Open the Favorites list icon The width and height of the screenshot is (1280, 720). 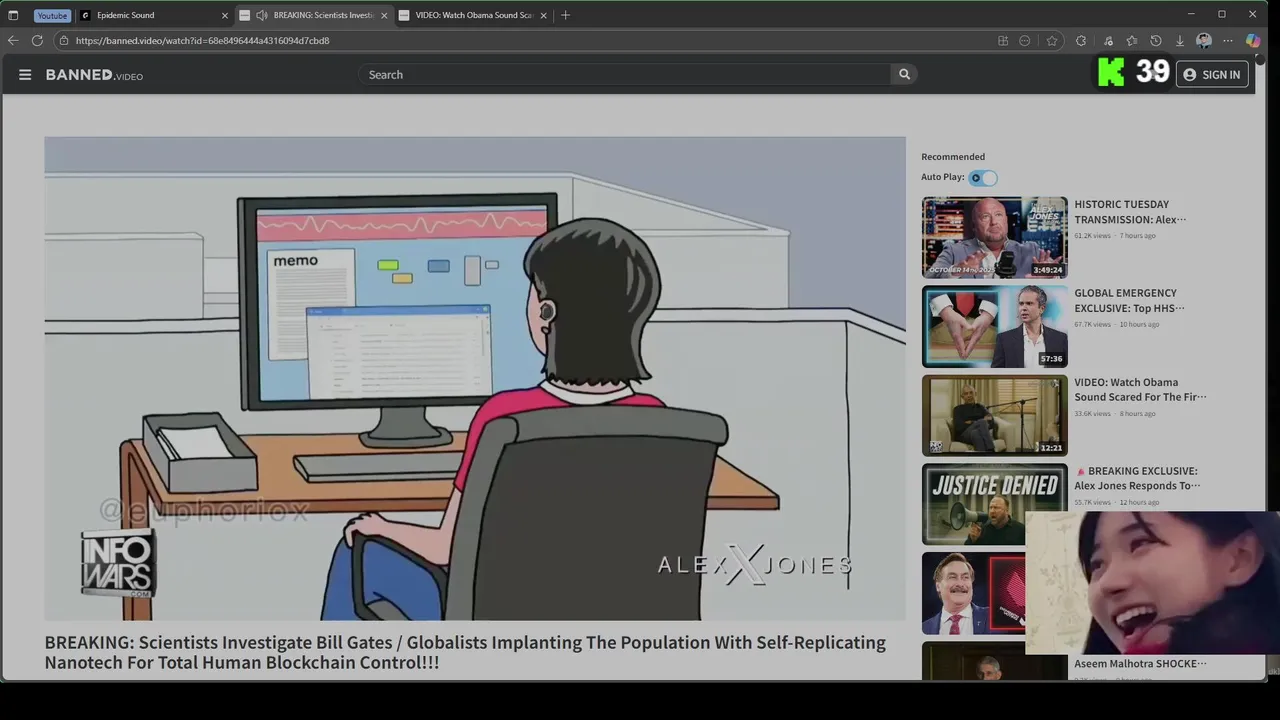(1131, 41)
